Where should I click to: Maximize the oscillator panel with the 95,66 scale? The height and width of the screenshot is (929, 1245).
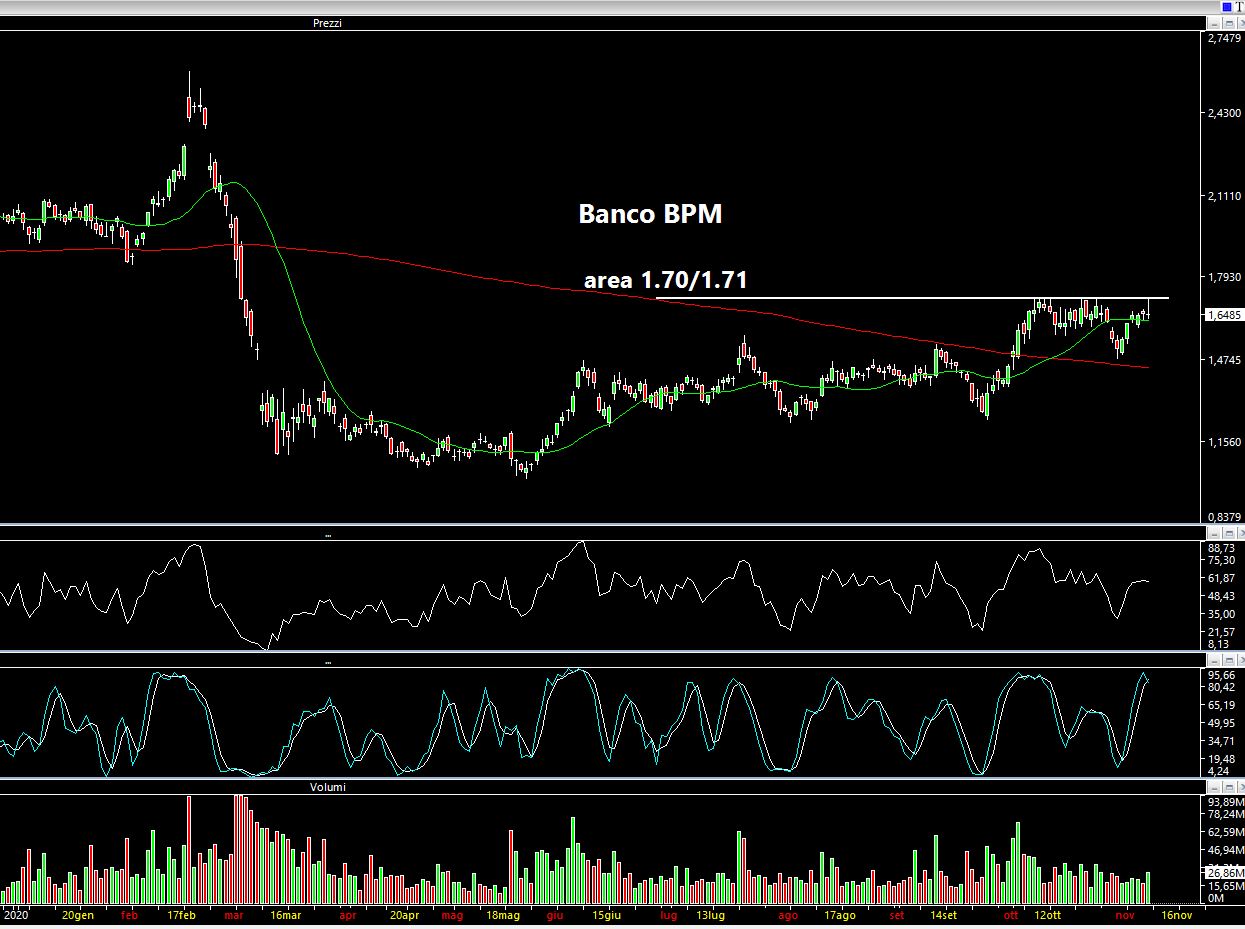(1228, 661)
